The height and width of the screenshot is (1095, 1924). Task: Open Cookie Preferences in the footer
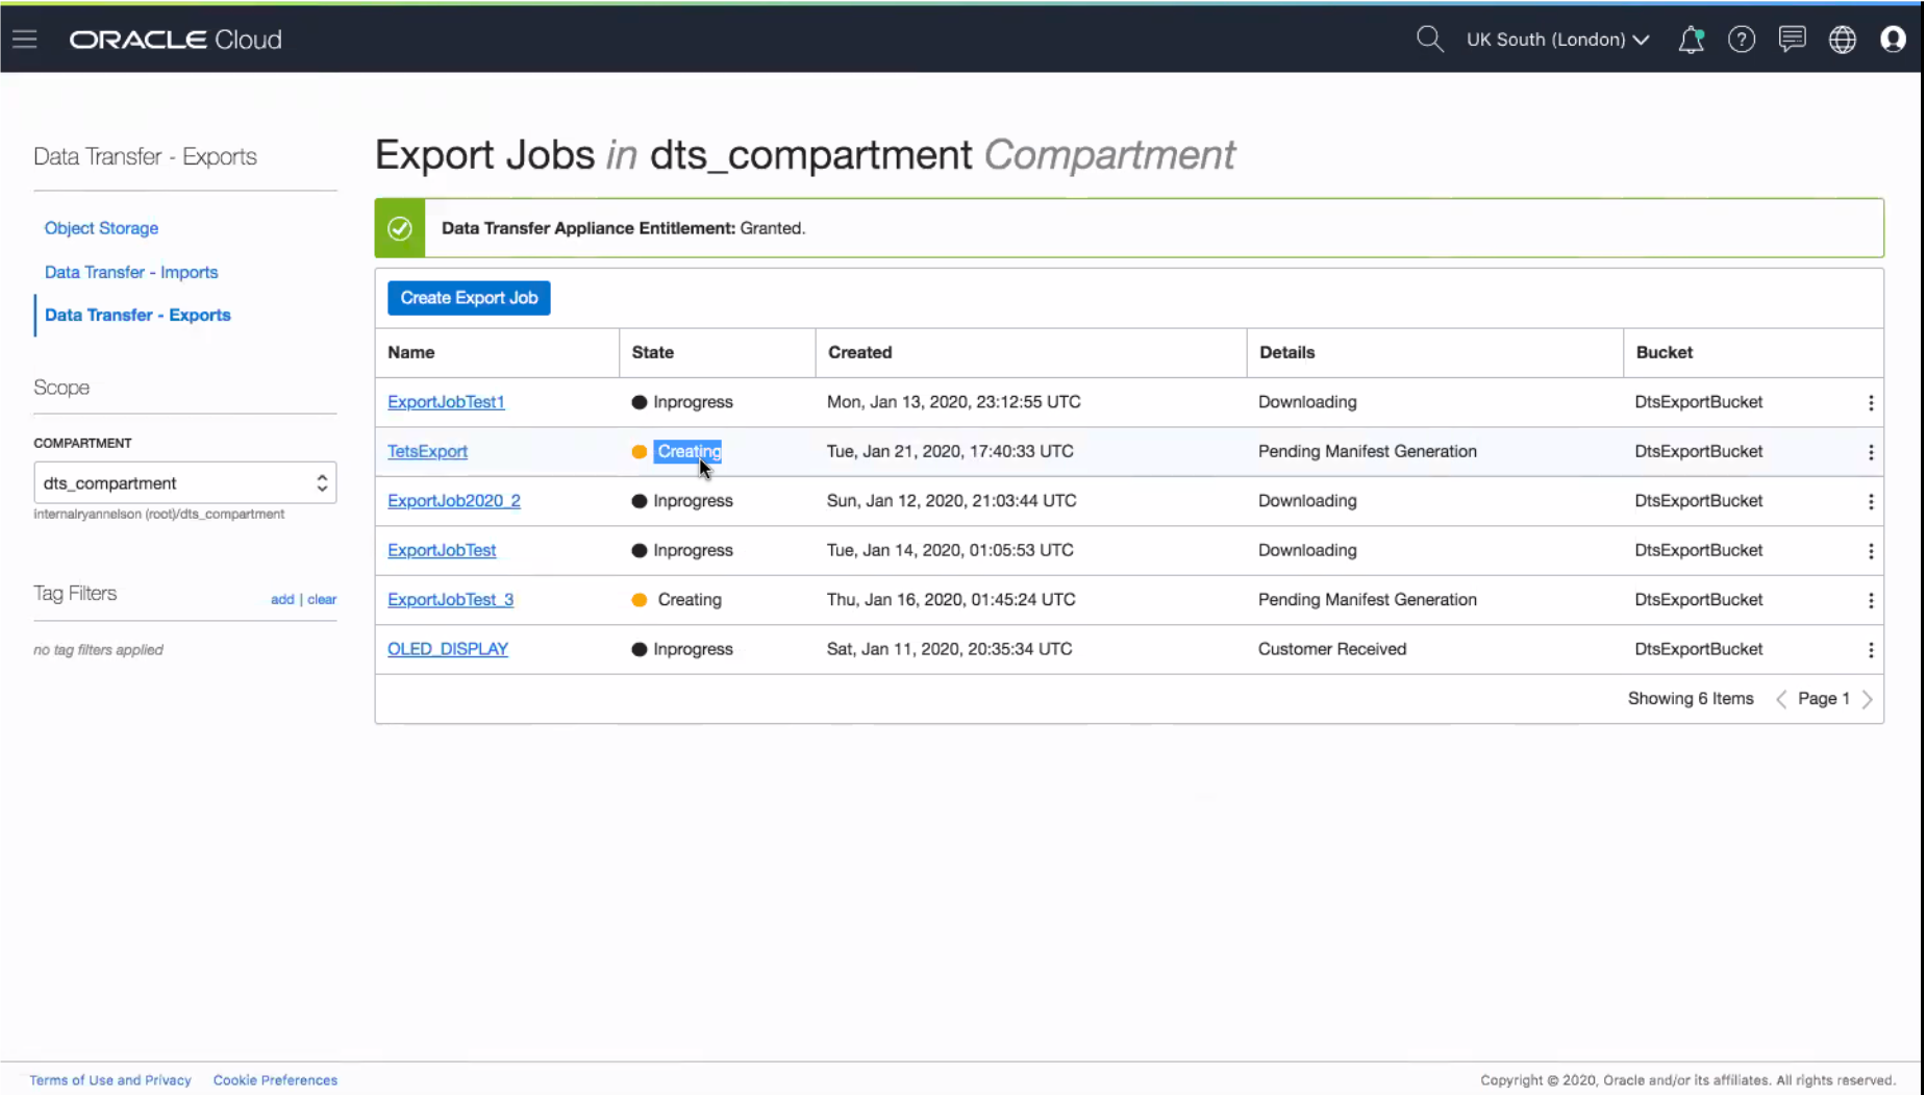274,1080
